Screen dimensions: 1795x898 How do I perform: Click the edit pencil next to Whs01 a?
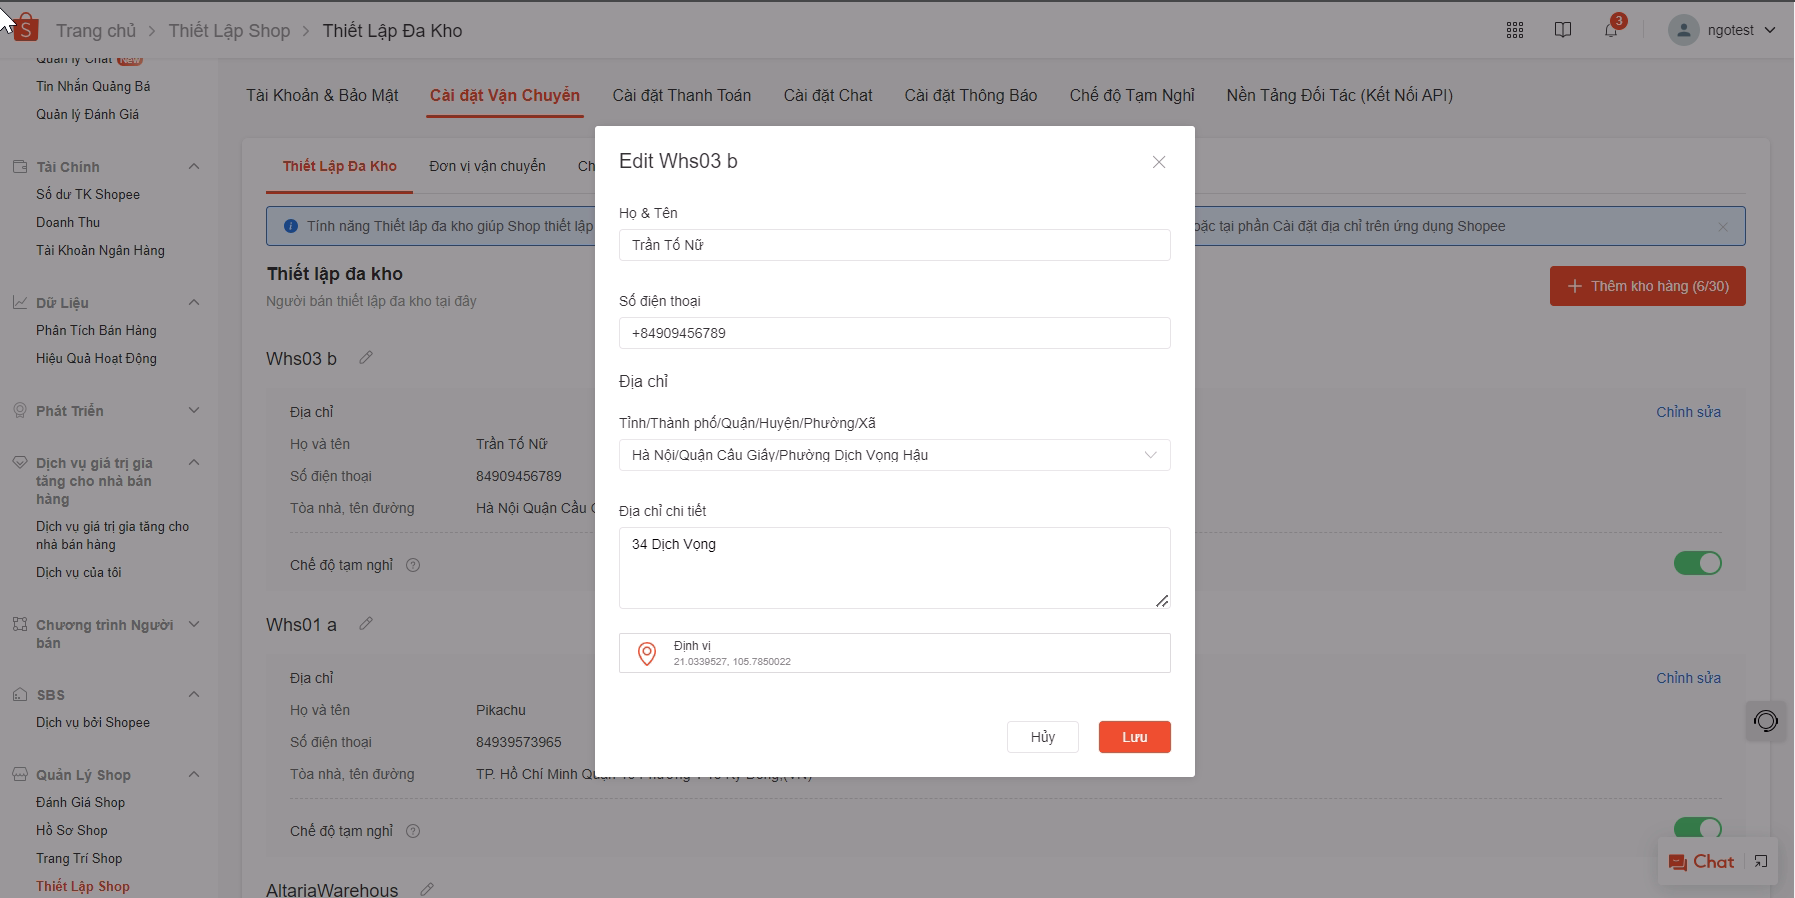coord(366,624)
